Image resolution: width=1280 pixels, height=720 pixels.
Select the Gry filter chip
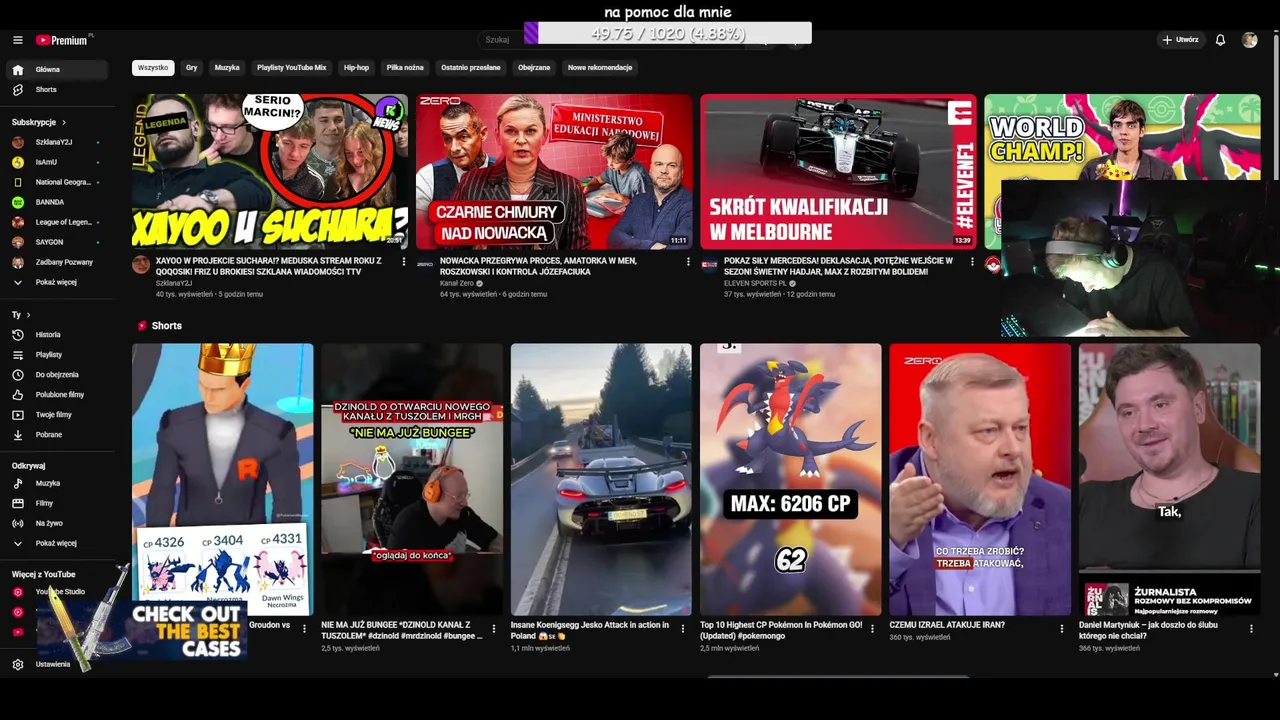point(192,68)
